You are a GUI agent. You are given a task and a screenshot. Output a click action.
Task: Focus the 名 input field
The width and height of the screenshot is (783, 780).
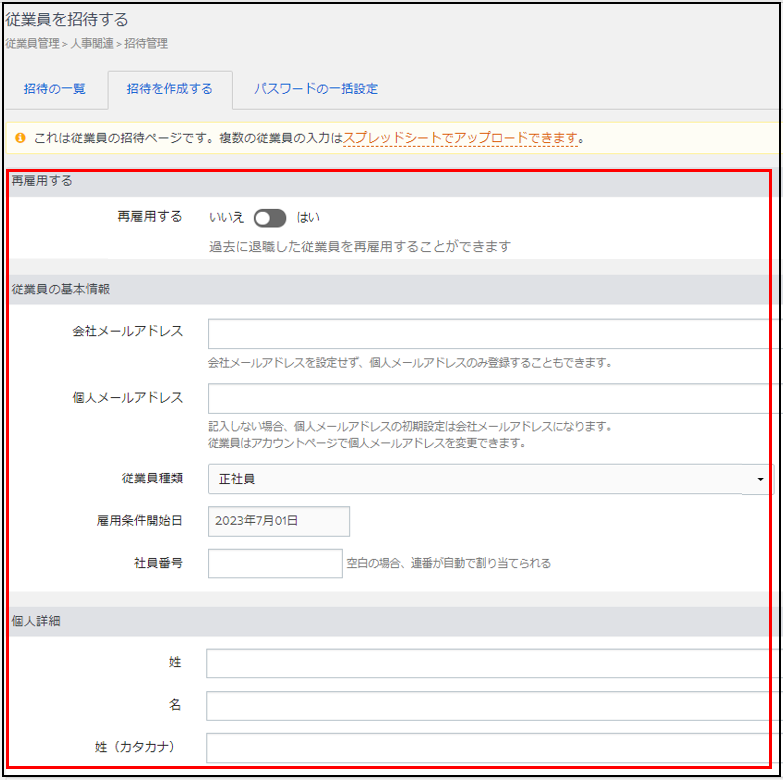490,706
